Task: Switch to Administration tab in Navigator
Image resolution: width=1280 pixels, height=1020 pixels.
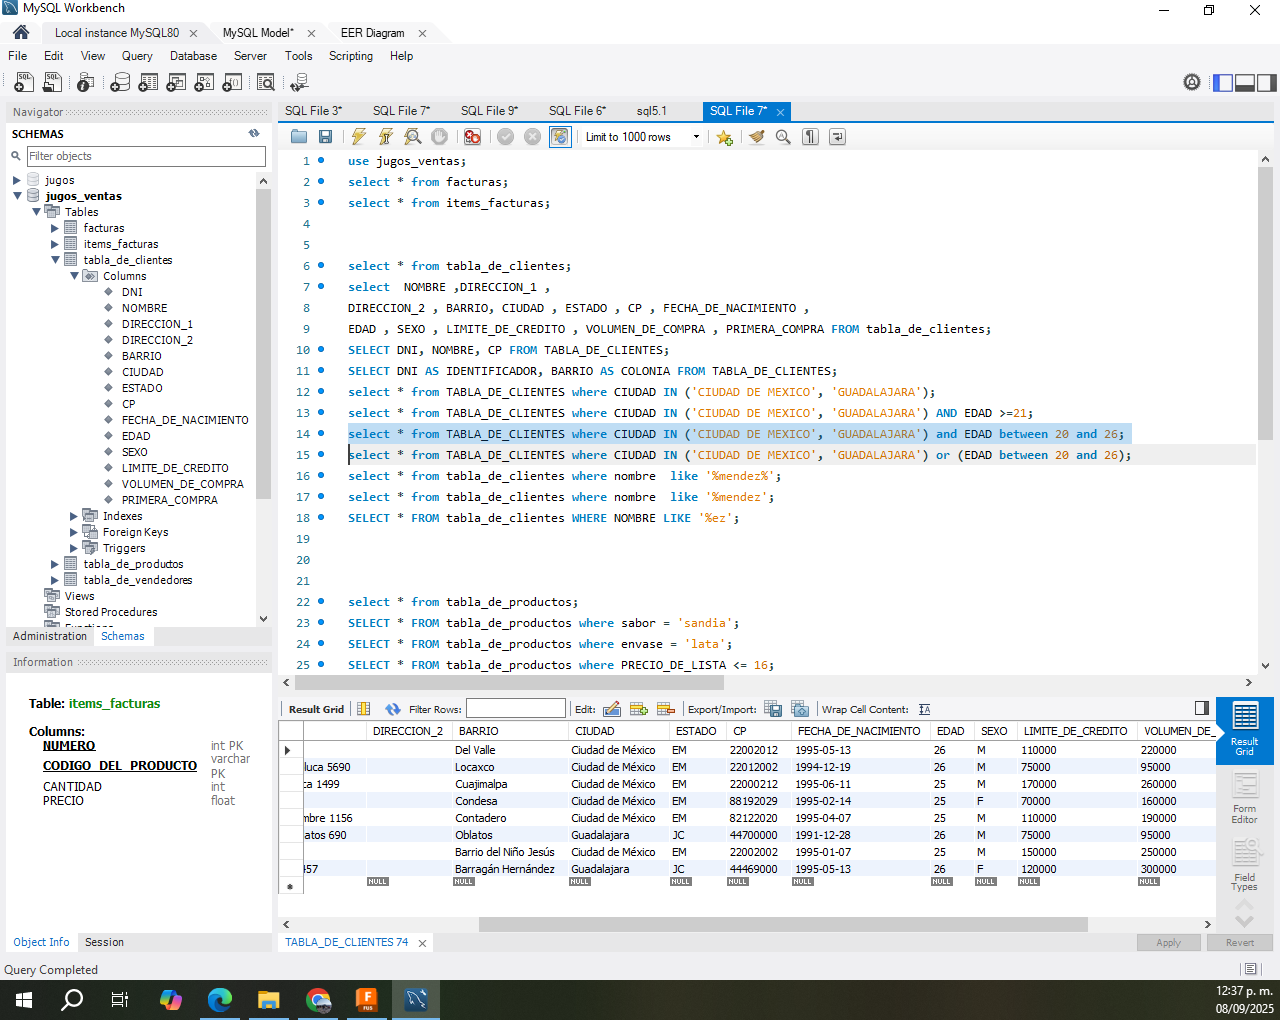Action: tap(50, 636)
